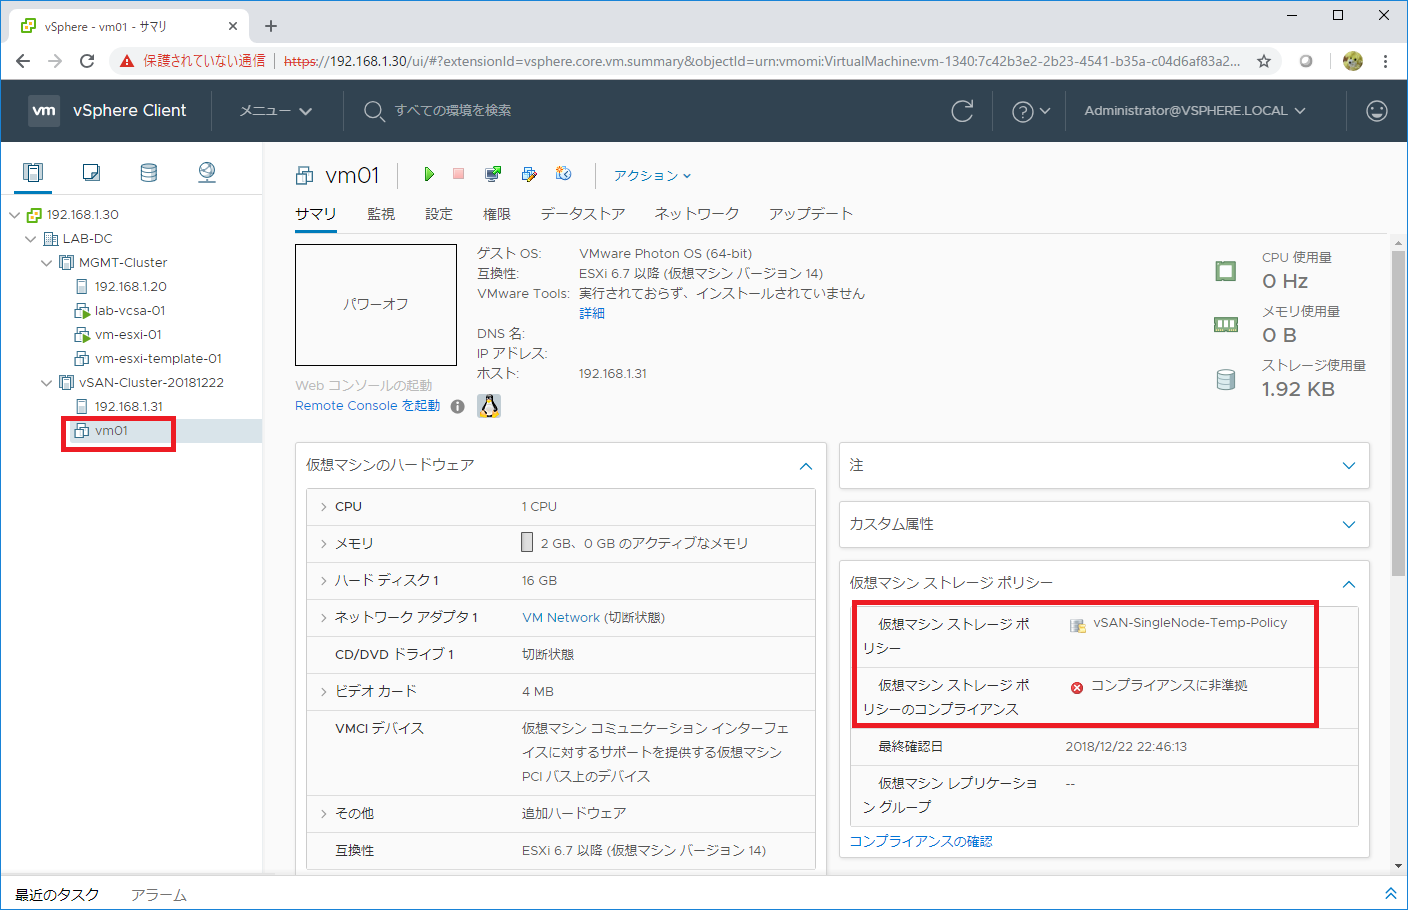The image size is (1408, 910).
Task: Go back with browser back arrow
Action: click(x=23, y=61)
